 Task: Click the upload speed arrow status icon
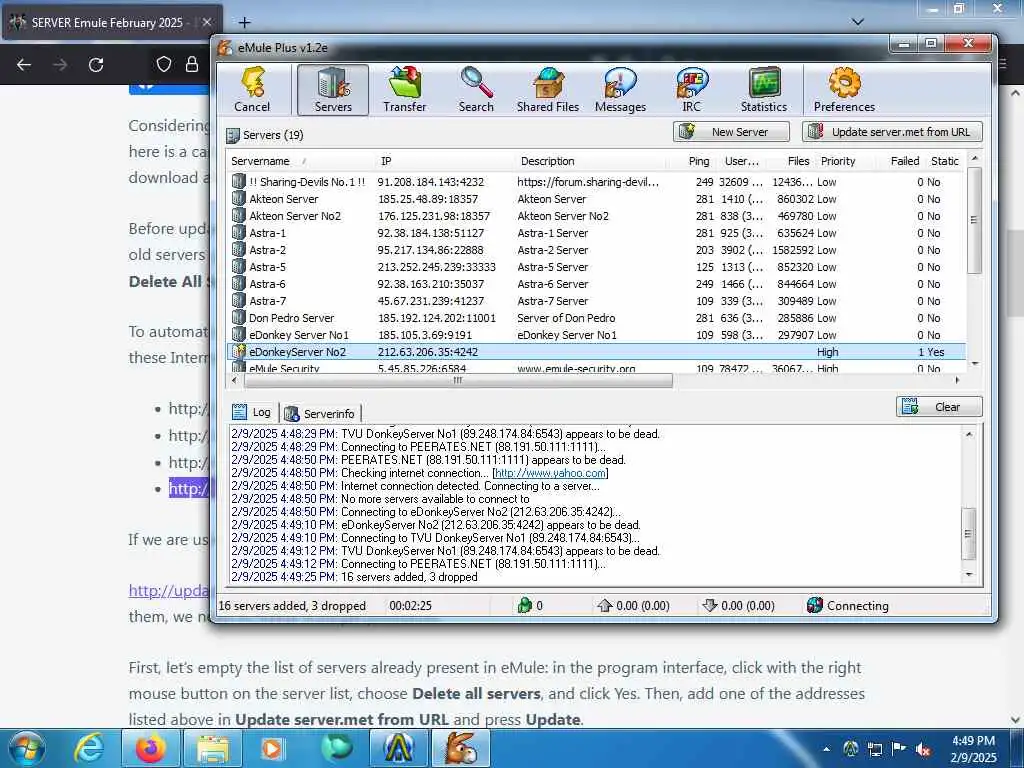[604, 605]
